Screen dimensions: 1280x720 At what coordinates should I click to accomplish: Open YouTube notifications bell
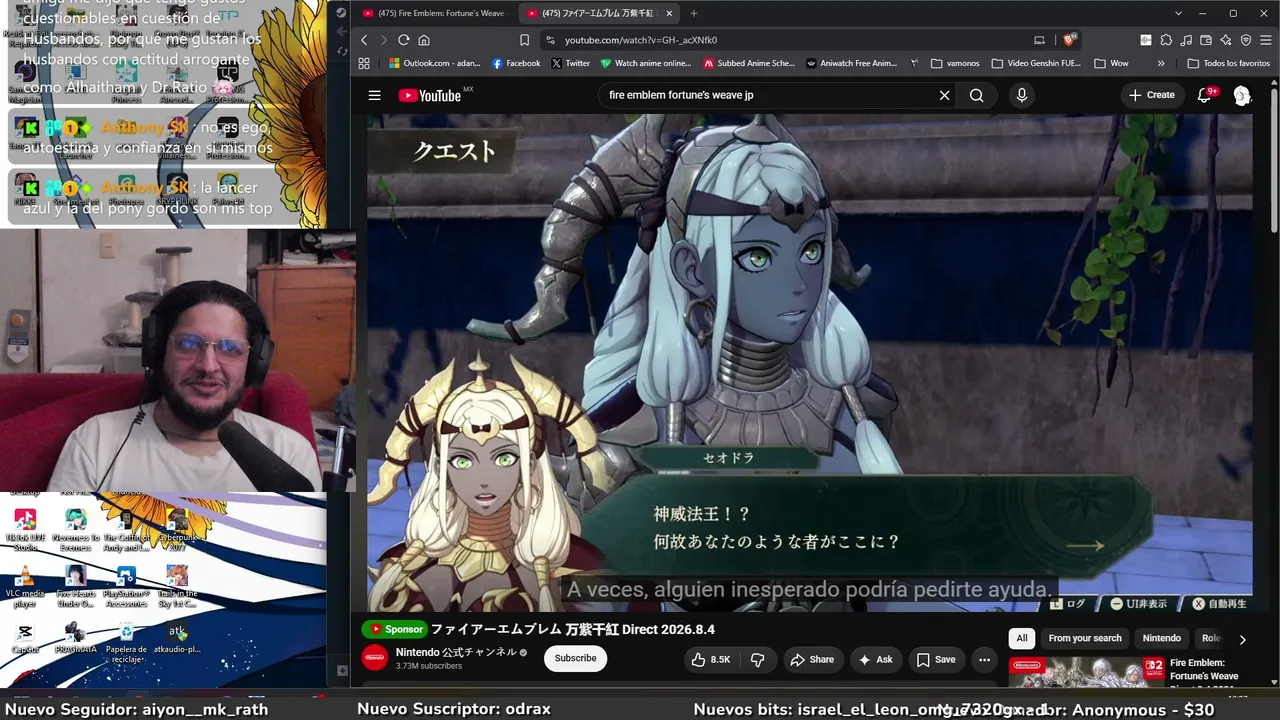coord(1205,95)
